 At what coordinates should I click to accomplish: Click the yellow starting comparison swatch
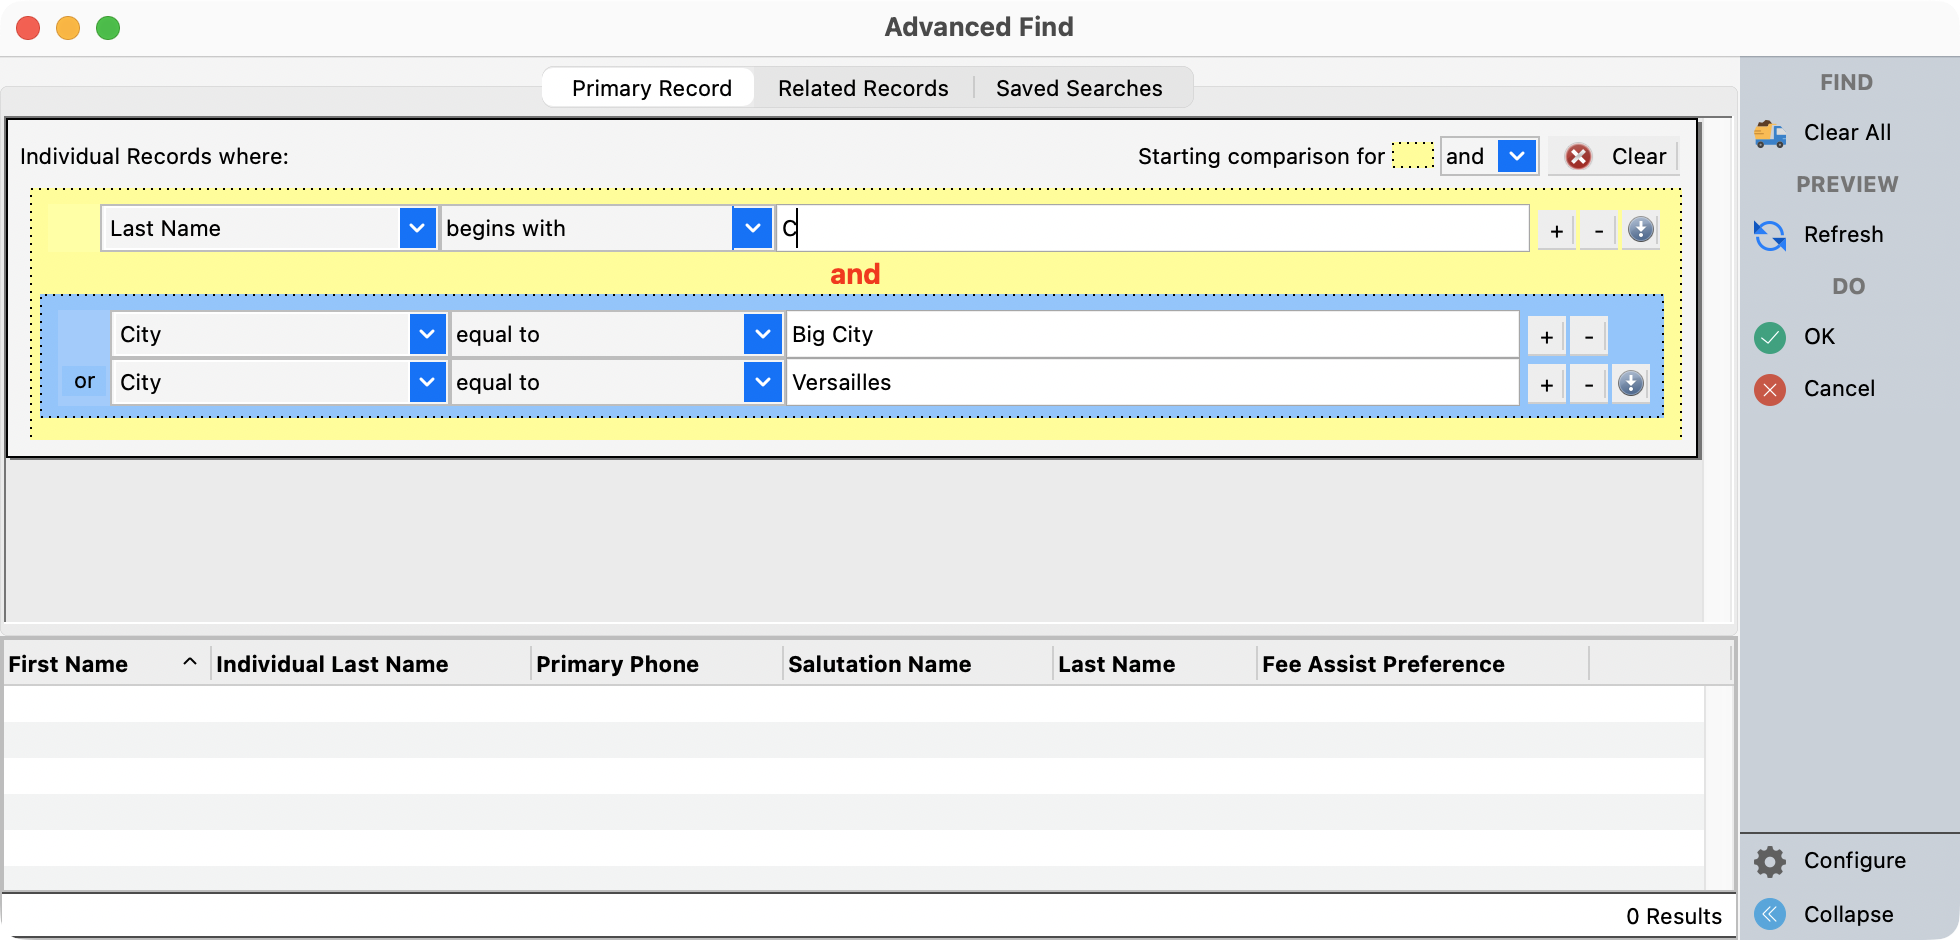pos(1413,155)
